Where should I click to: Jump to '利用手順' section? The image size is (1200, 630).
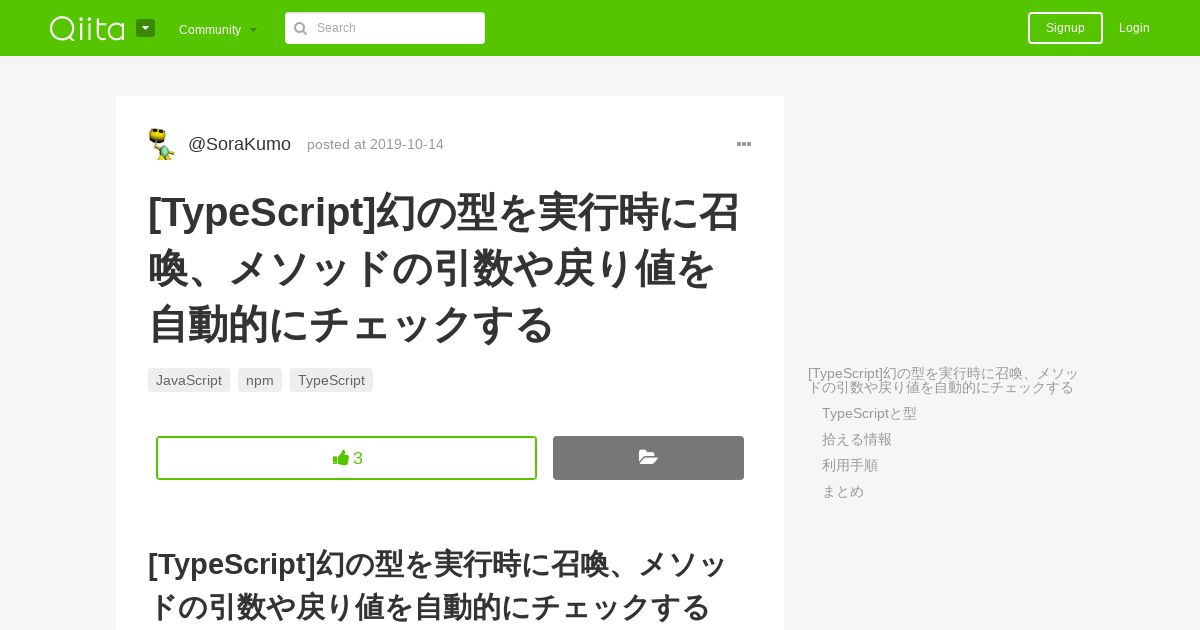point(850,465)
